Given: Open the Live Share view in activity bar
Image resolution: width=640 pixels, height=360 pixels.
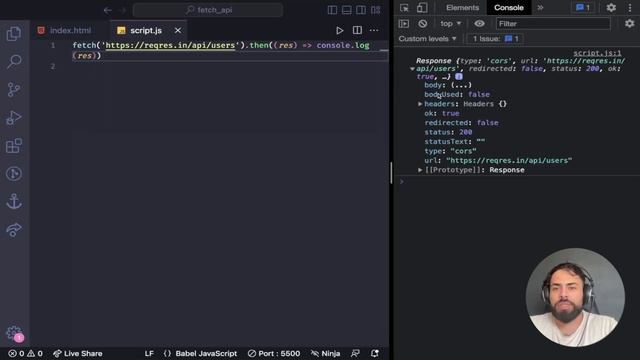Looking at the screenshot, I should (x=14, y=229).
